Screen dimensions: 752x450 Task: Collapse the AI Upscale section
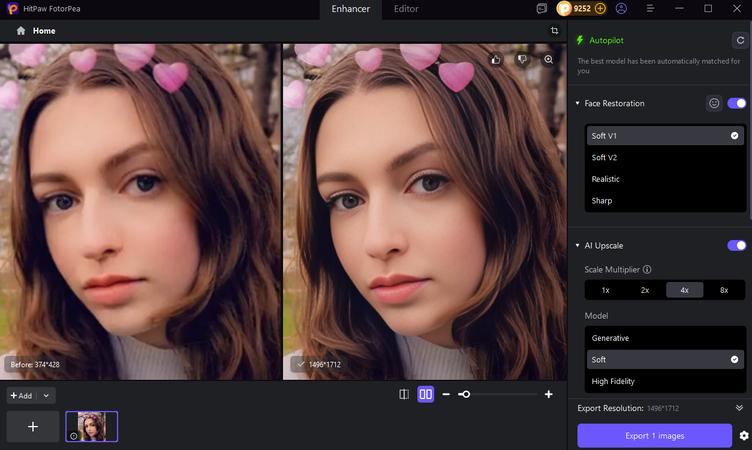click(x=577, y=246)
